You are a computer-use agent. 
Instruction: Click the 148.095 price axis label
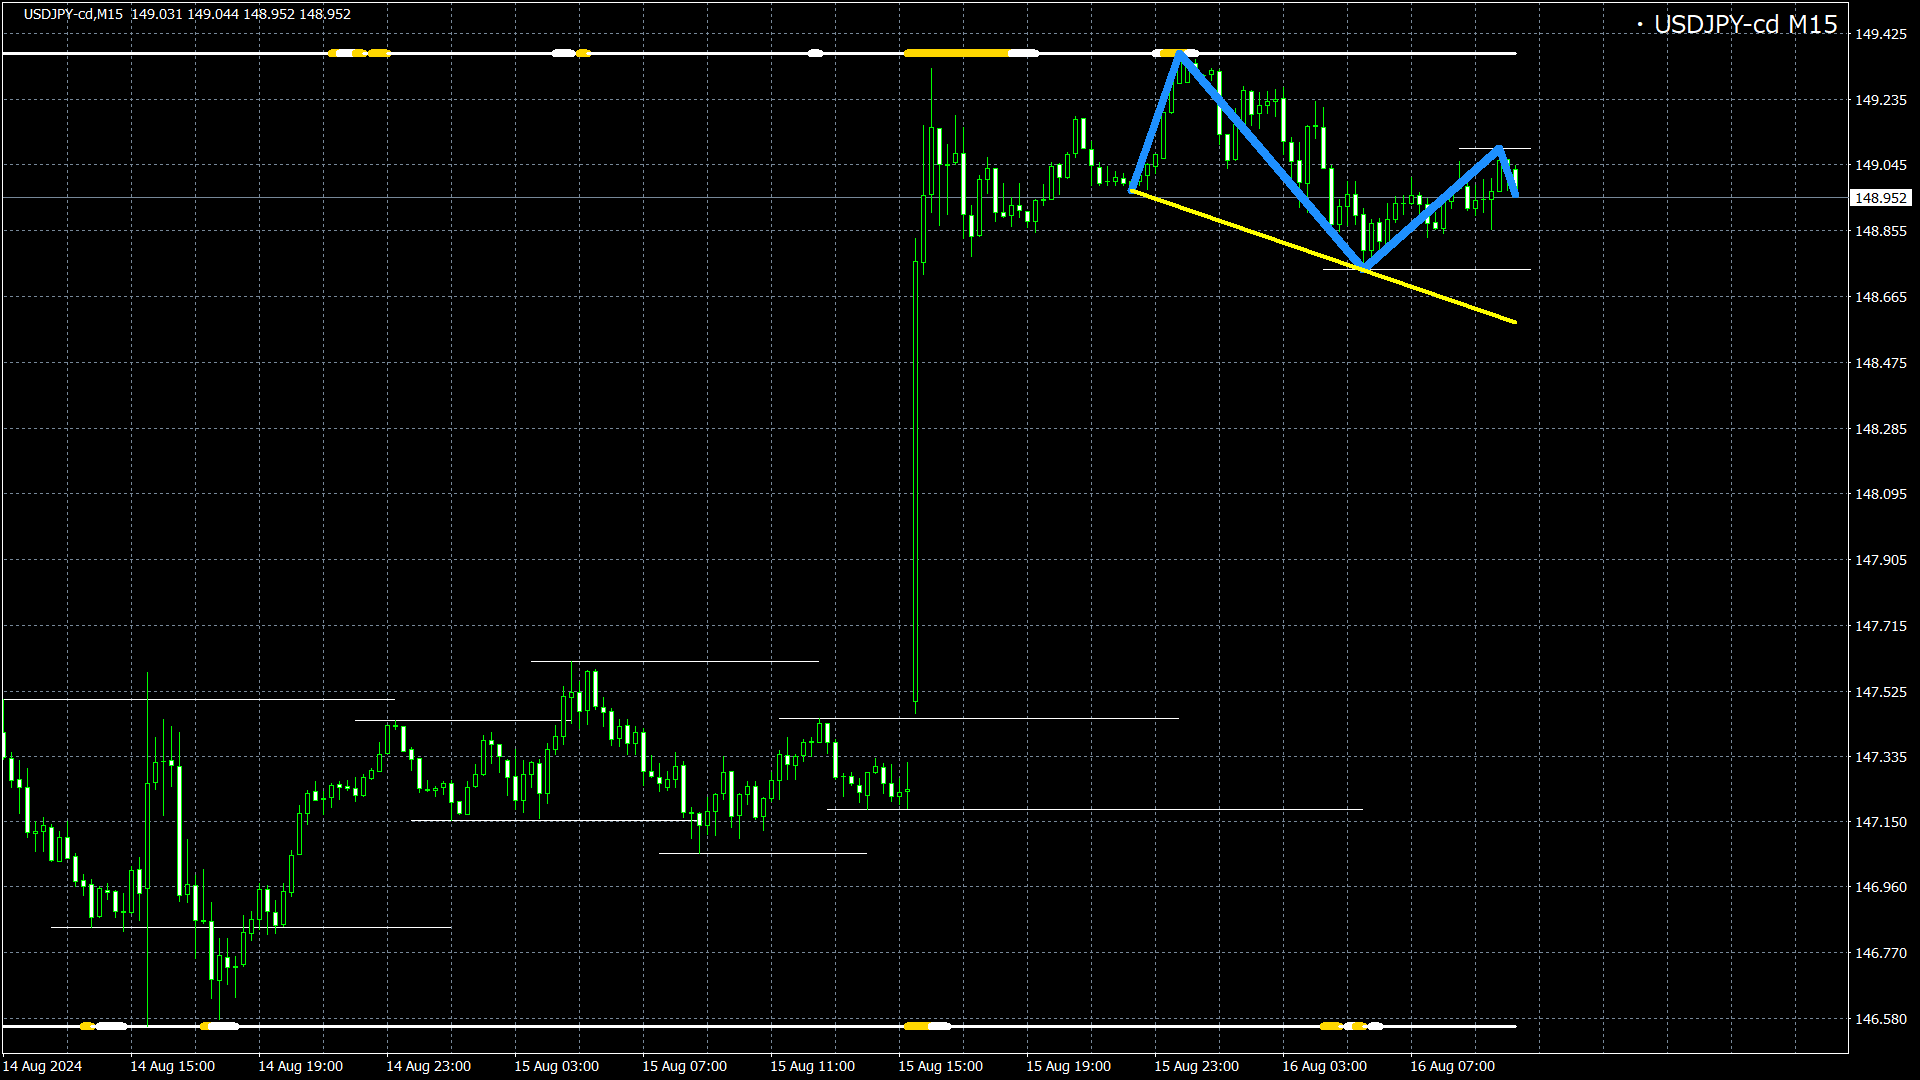click(1880, 494)
